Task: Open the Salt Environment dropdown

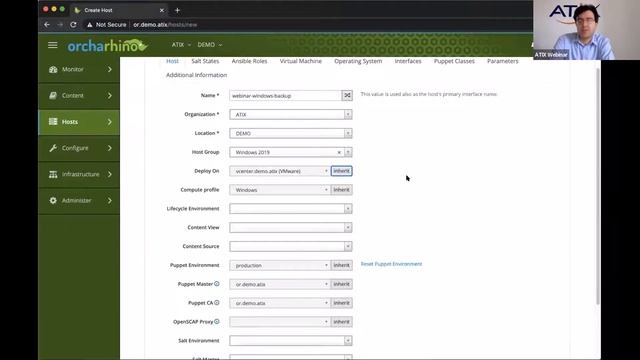Action: click(291, 340)
